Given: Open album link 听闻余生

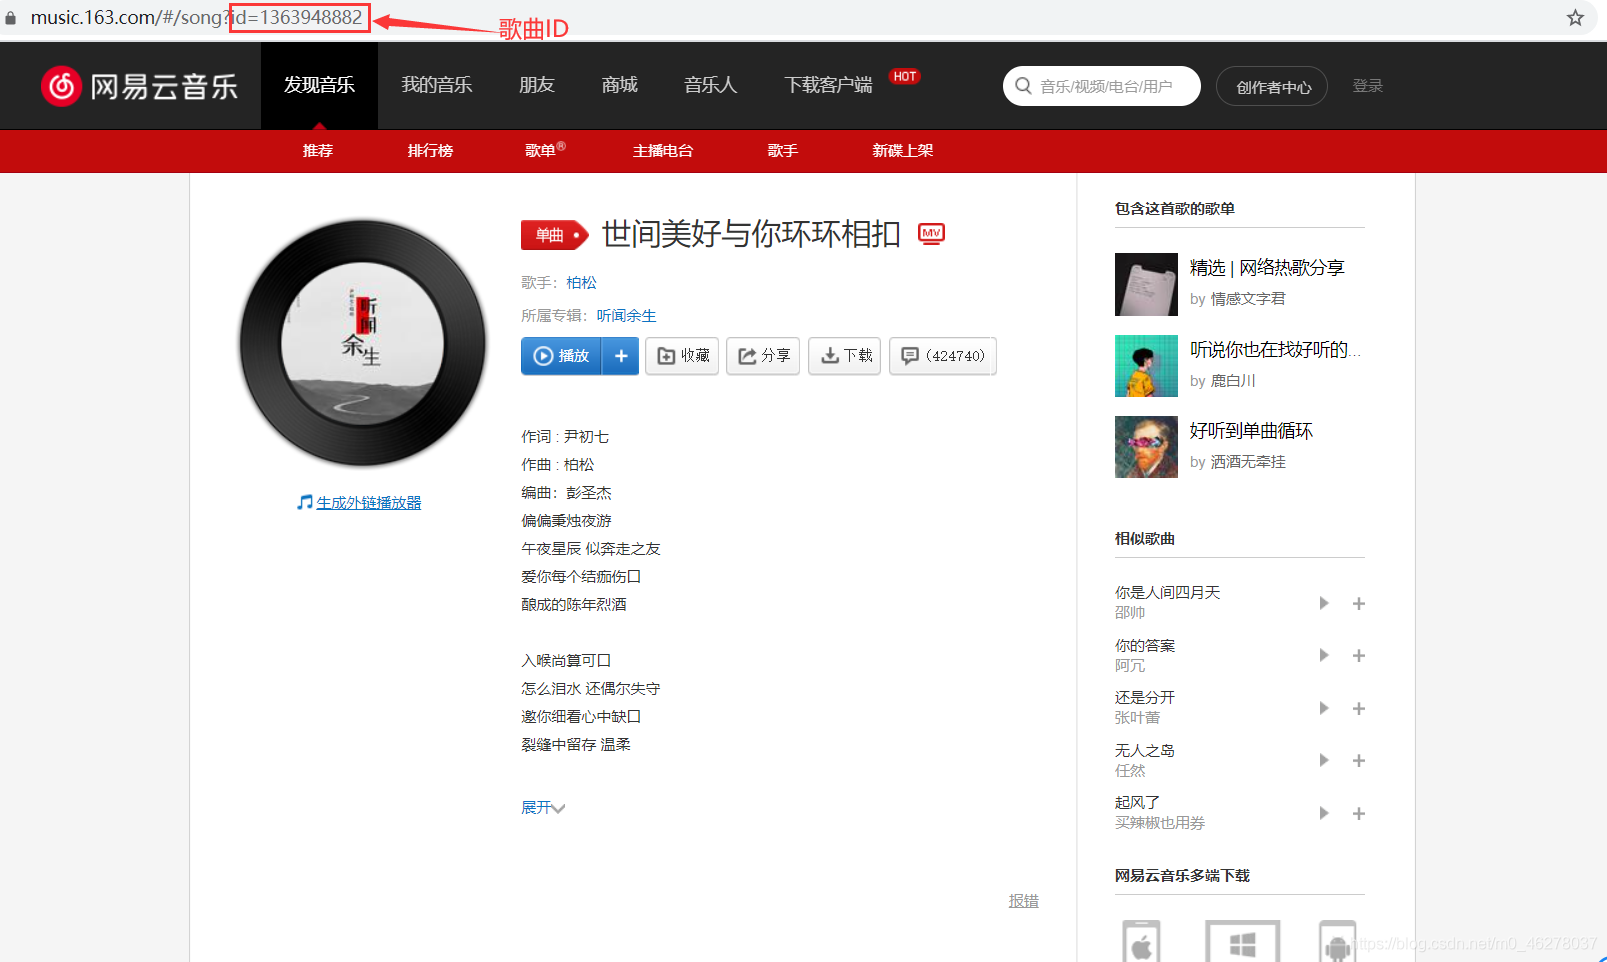Looking at the screenshot, I should coord(626,316).
